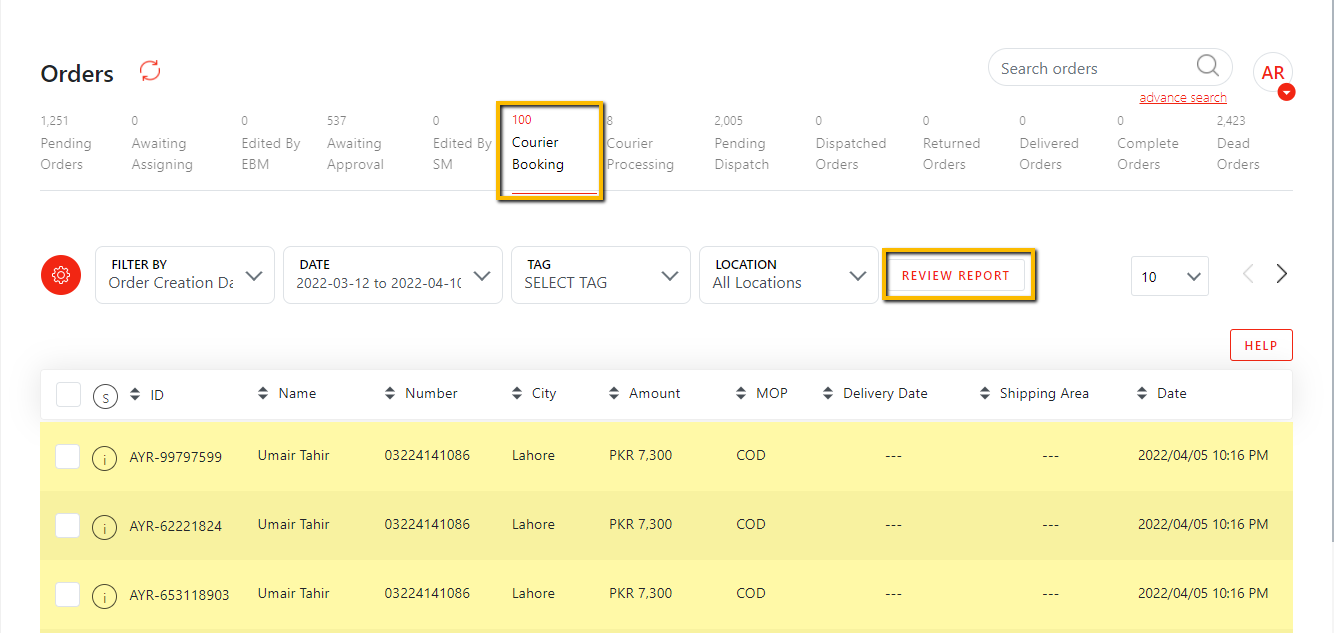1334x633 pixels.
Task: Select checkbox for order AYR-653118903
Action: pyautogui.click(x=67, y=594)
